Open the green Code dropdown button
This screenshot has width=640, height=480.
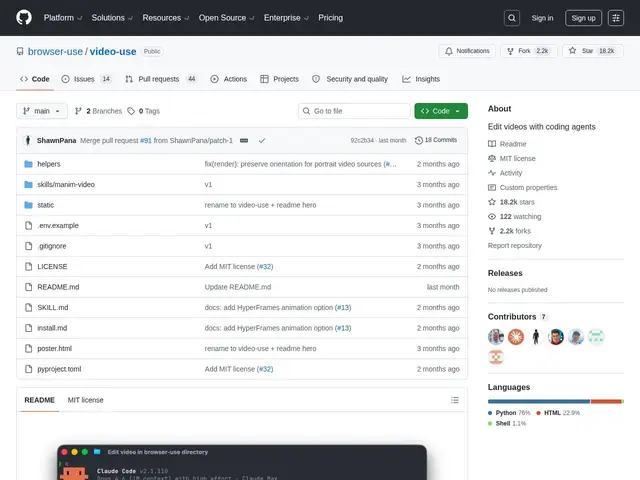(441, 111)
